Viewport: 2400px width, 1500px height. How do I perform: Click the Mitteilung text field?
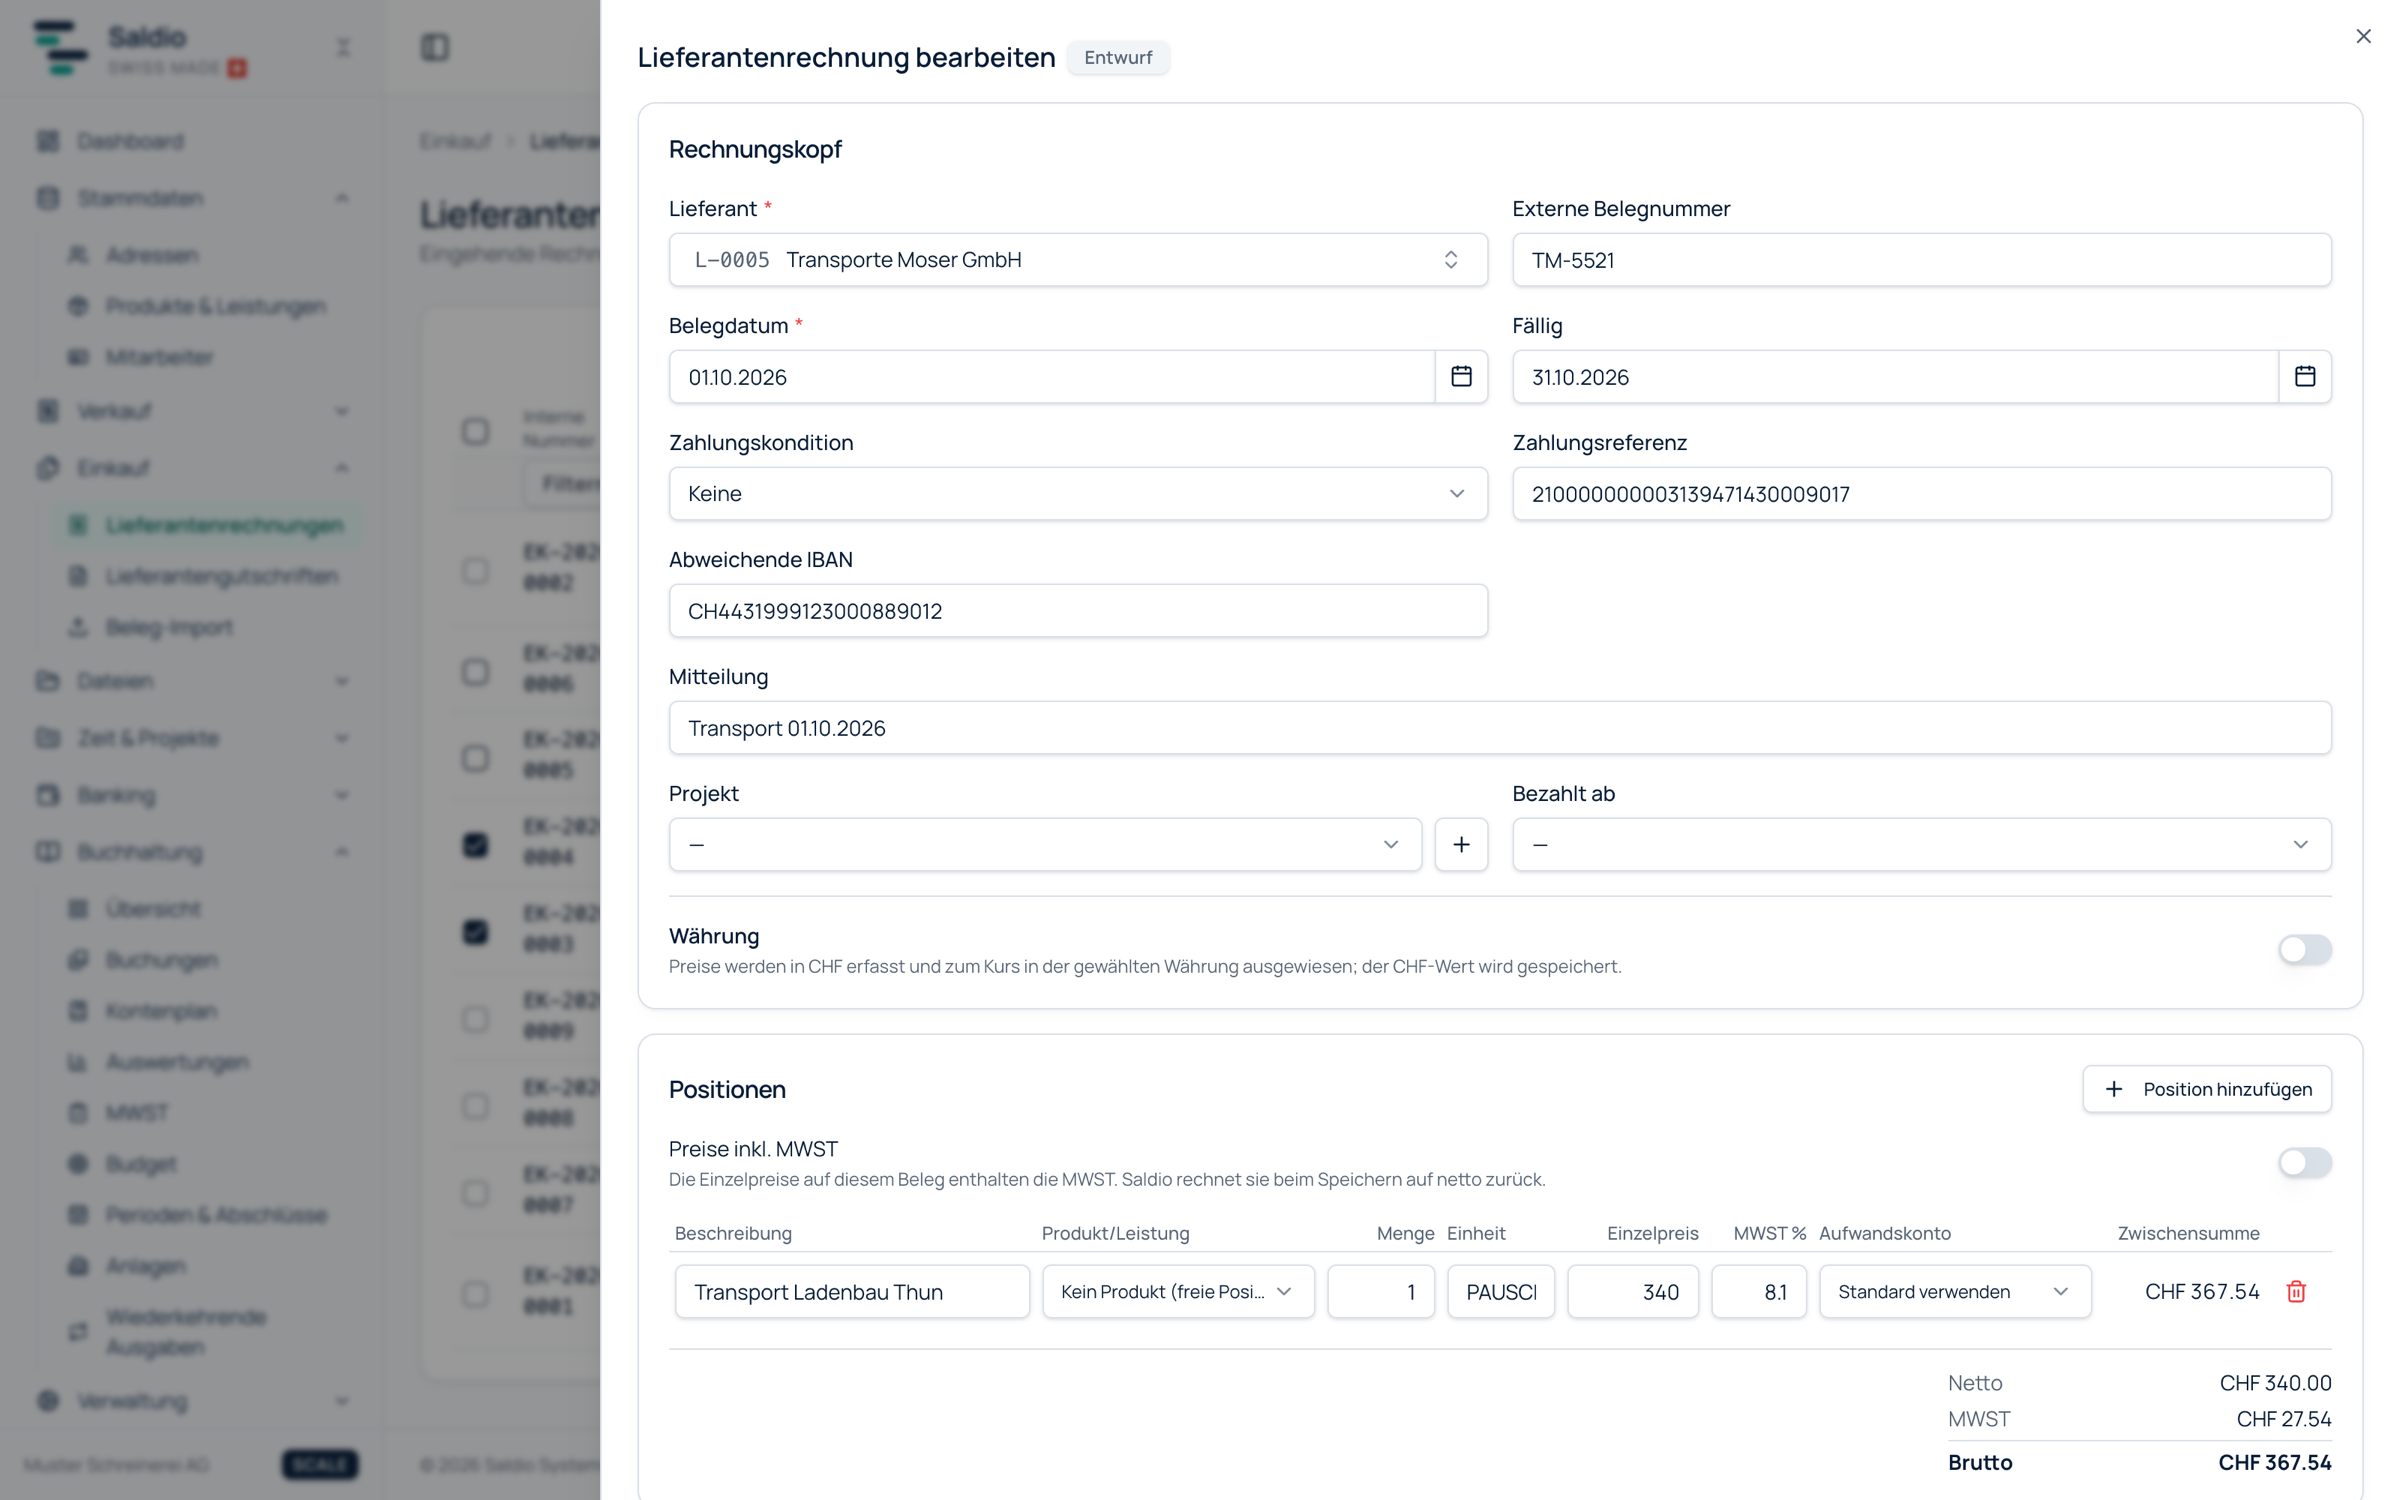point(1500,727)
